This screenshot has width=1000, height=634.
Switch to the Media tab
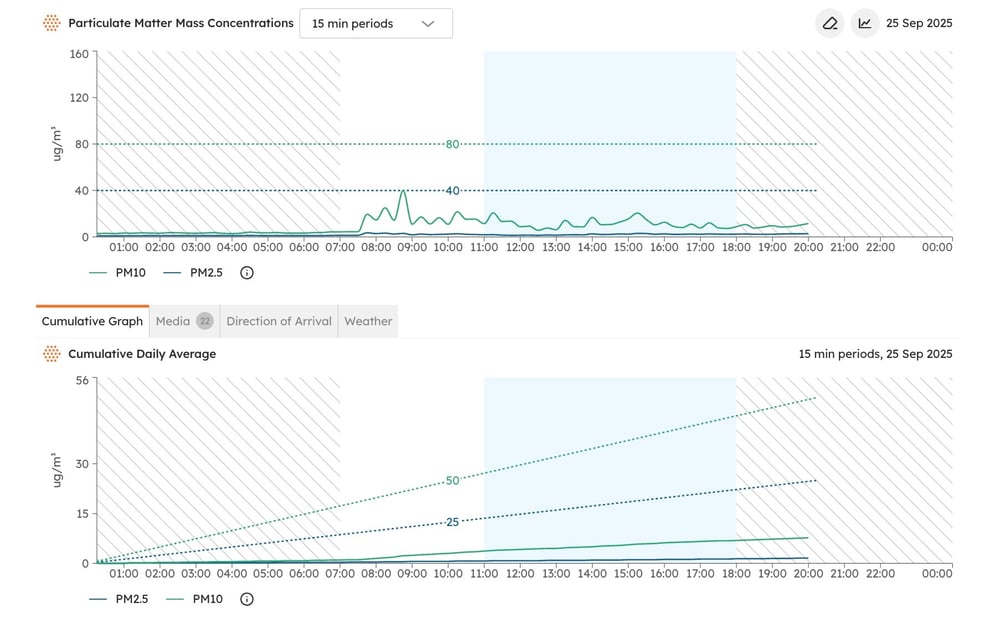coord(185,321)
